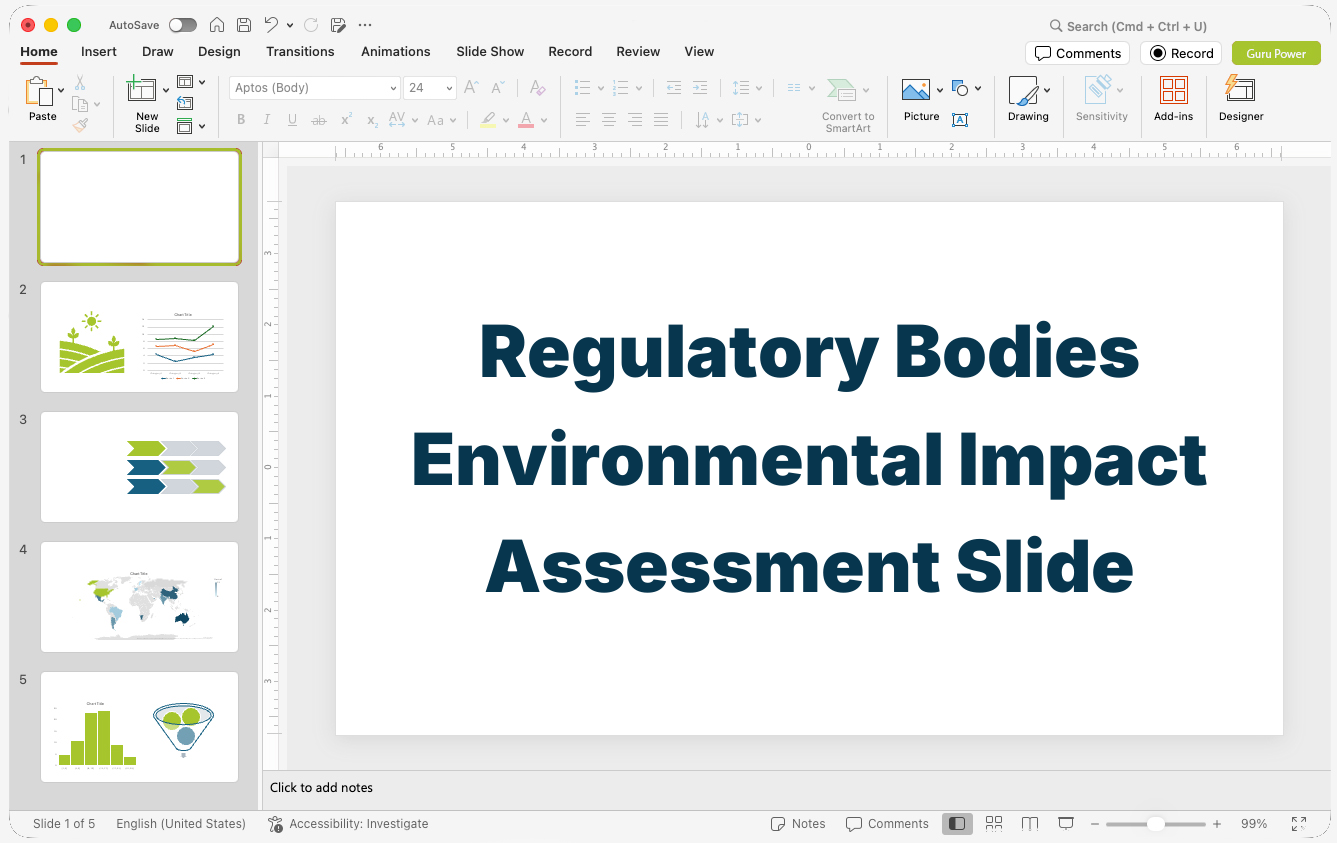Expand the Bullets dropdown arrow

point(600,88)
